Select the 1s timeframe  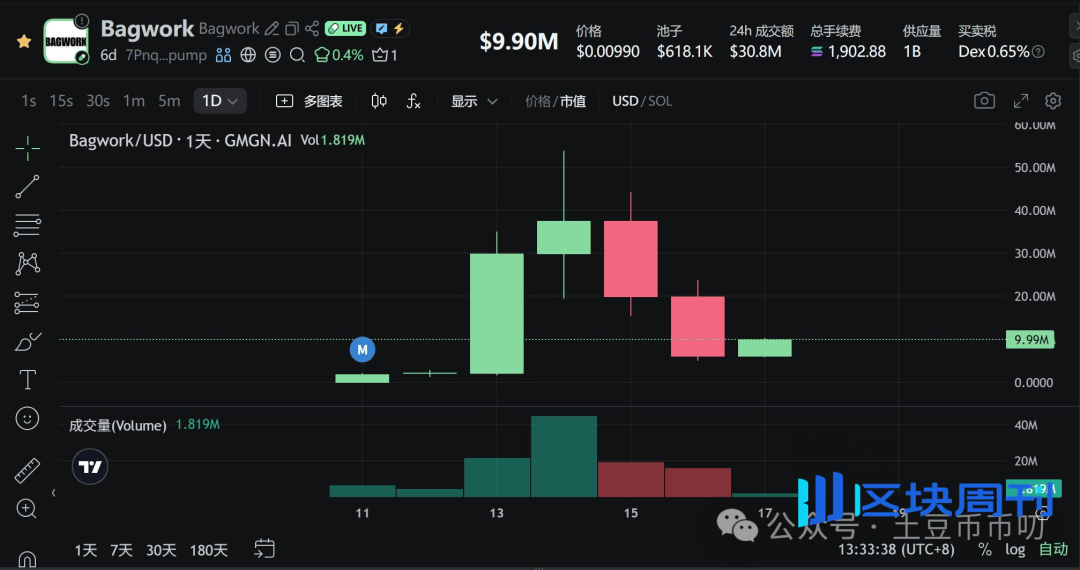[28, 101]
